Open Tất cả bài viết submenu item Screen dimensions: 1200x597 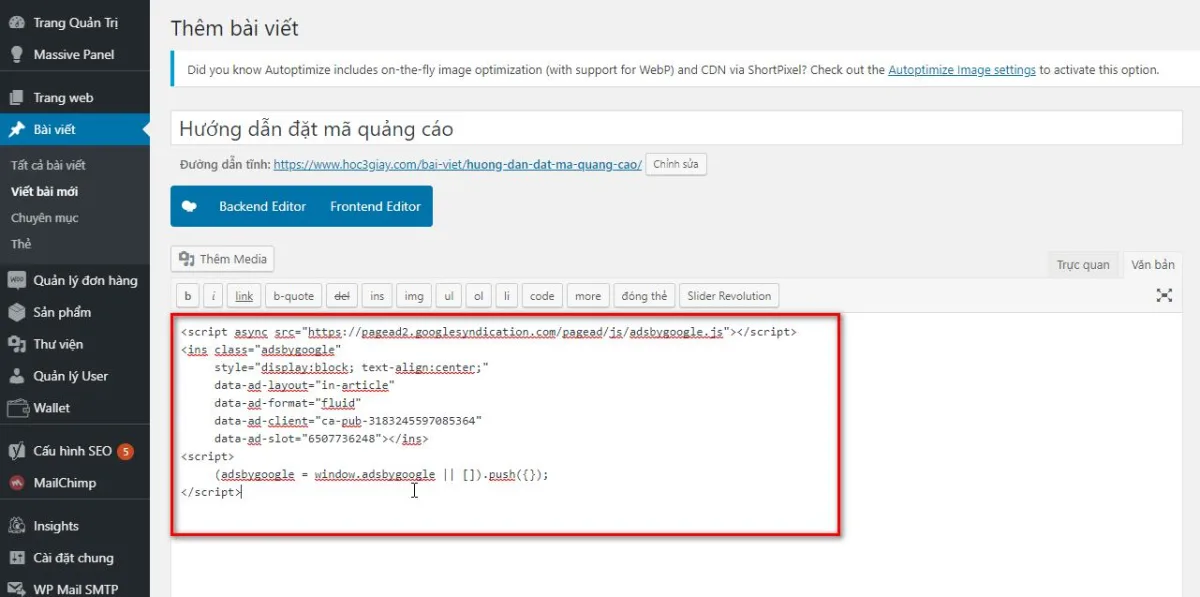(x=48, y=165)
